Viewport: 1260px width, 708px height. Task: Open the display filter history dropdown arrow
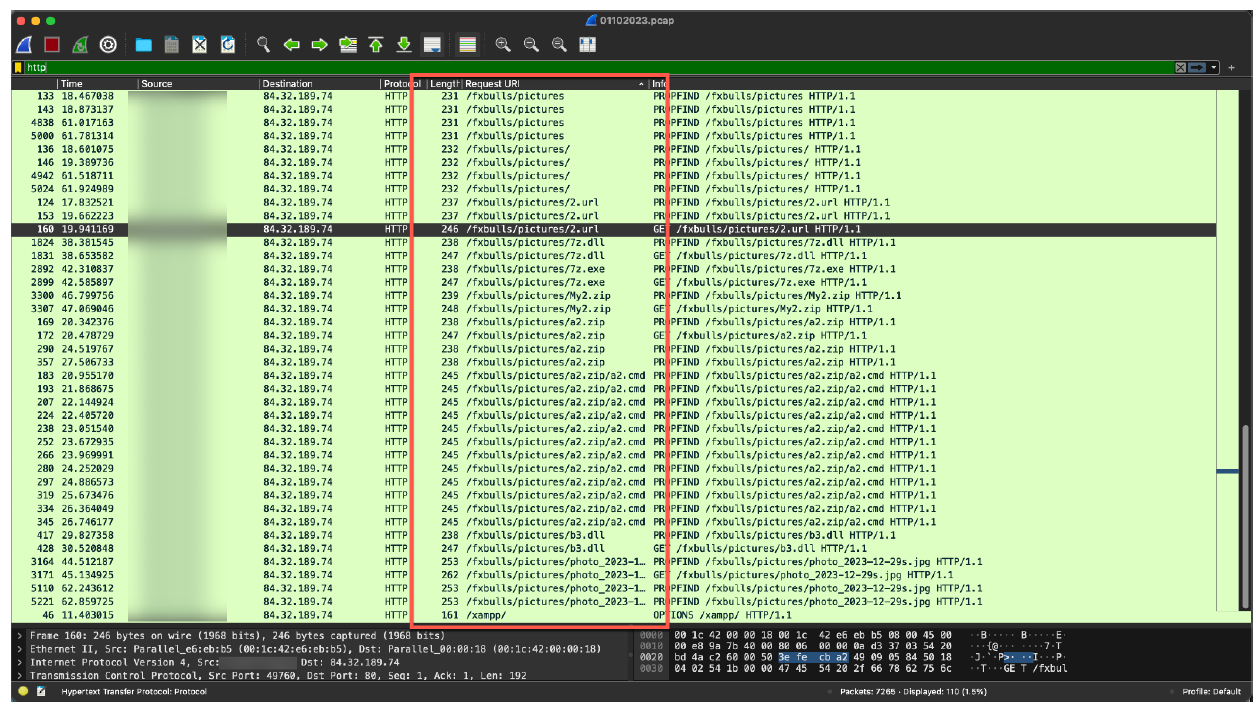(x=1215, y=67)
